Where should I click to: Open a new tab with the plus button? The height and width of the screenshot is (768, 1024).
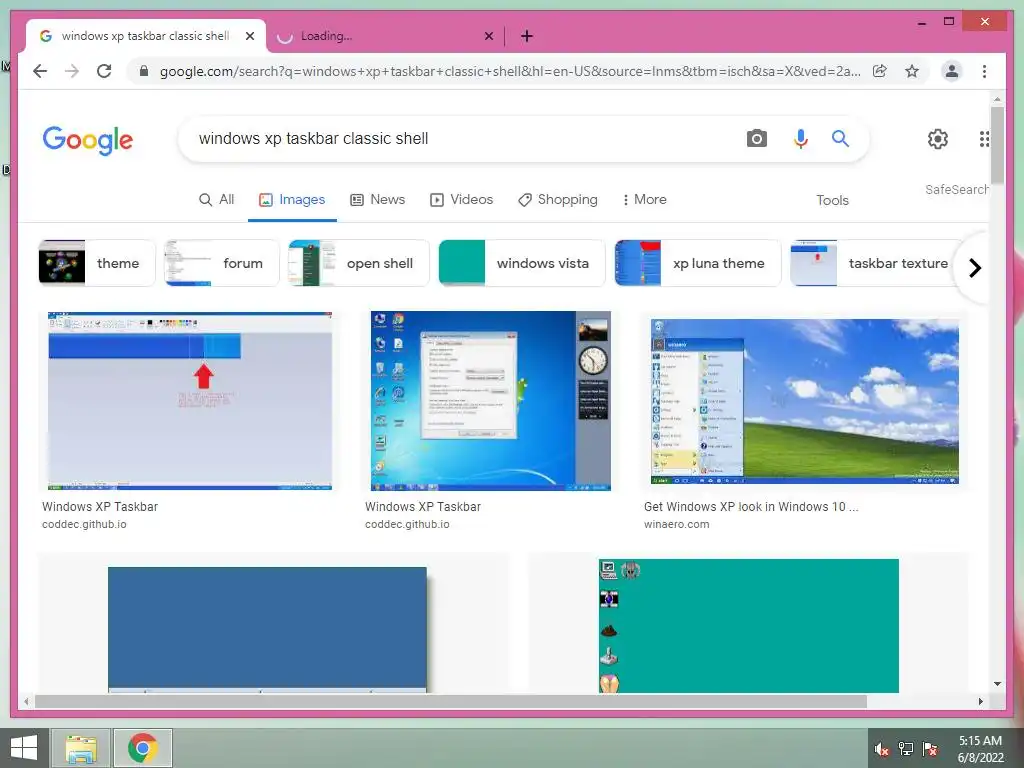click(527, 36)
